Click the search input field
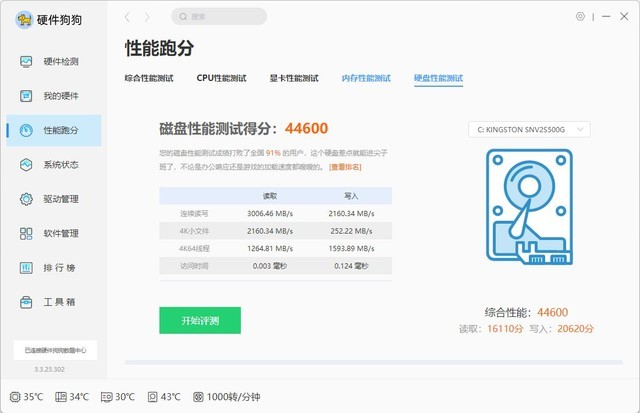The width and height of the screenshot is (640, 413). tap(219, 17)
